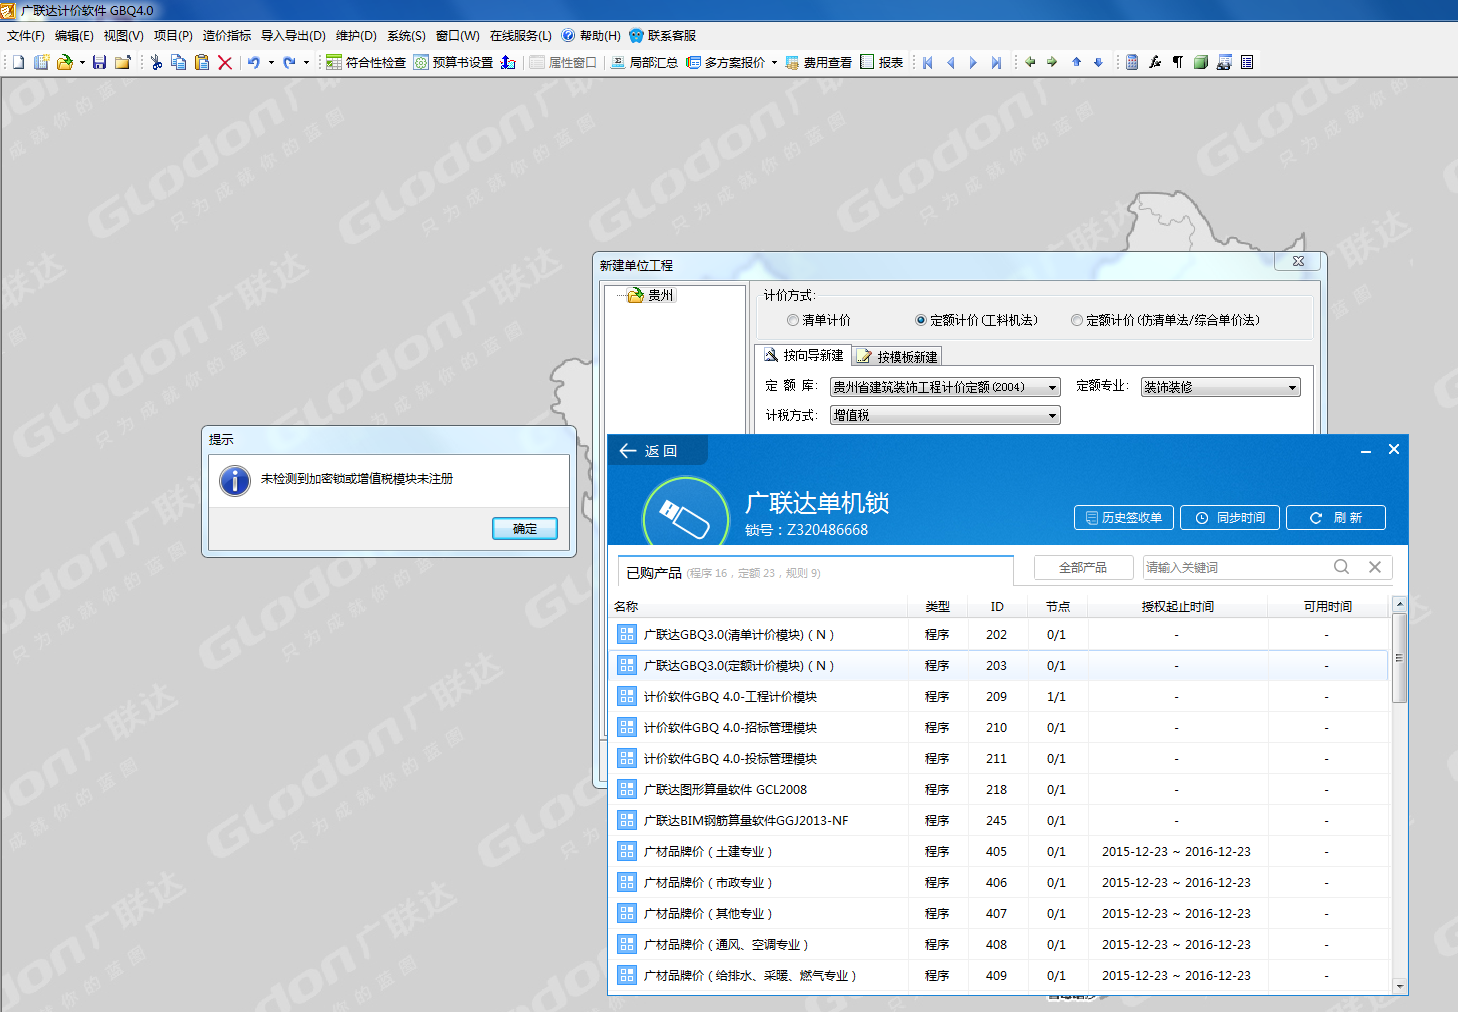The image size is (1458, 1012).
Task: Click the 刷新 button
Action: [1336, 517]
